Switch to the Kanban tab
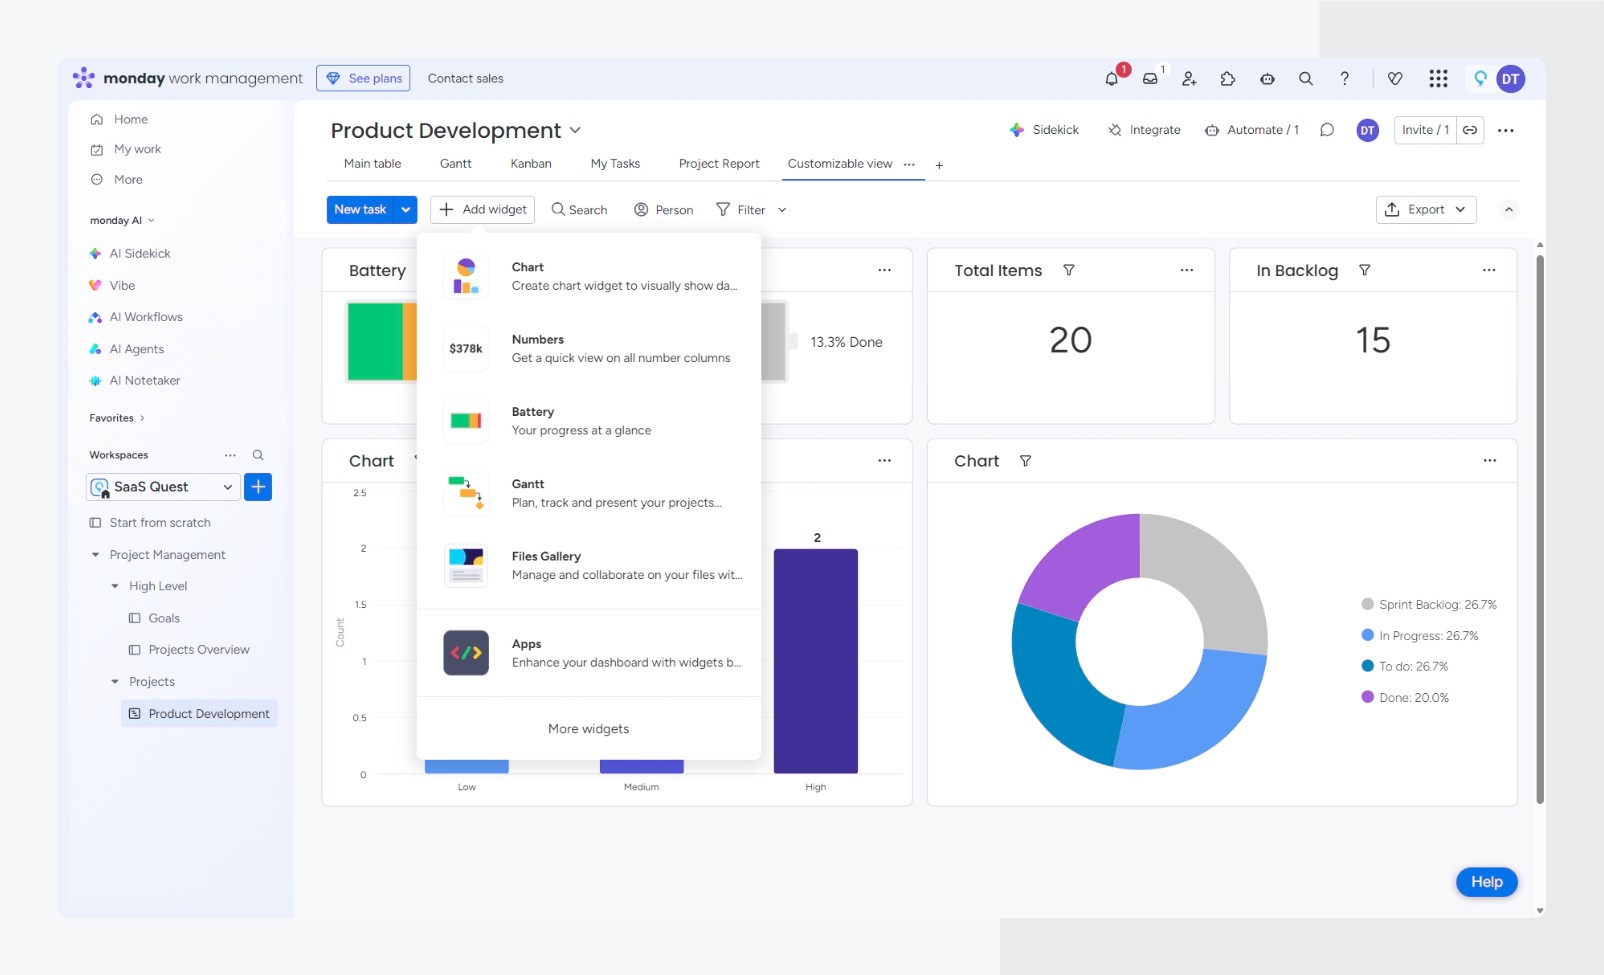 (531, 164)
